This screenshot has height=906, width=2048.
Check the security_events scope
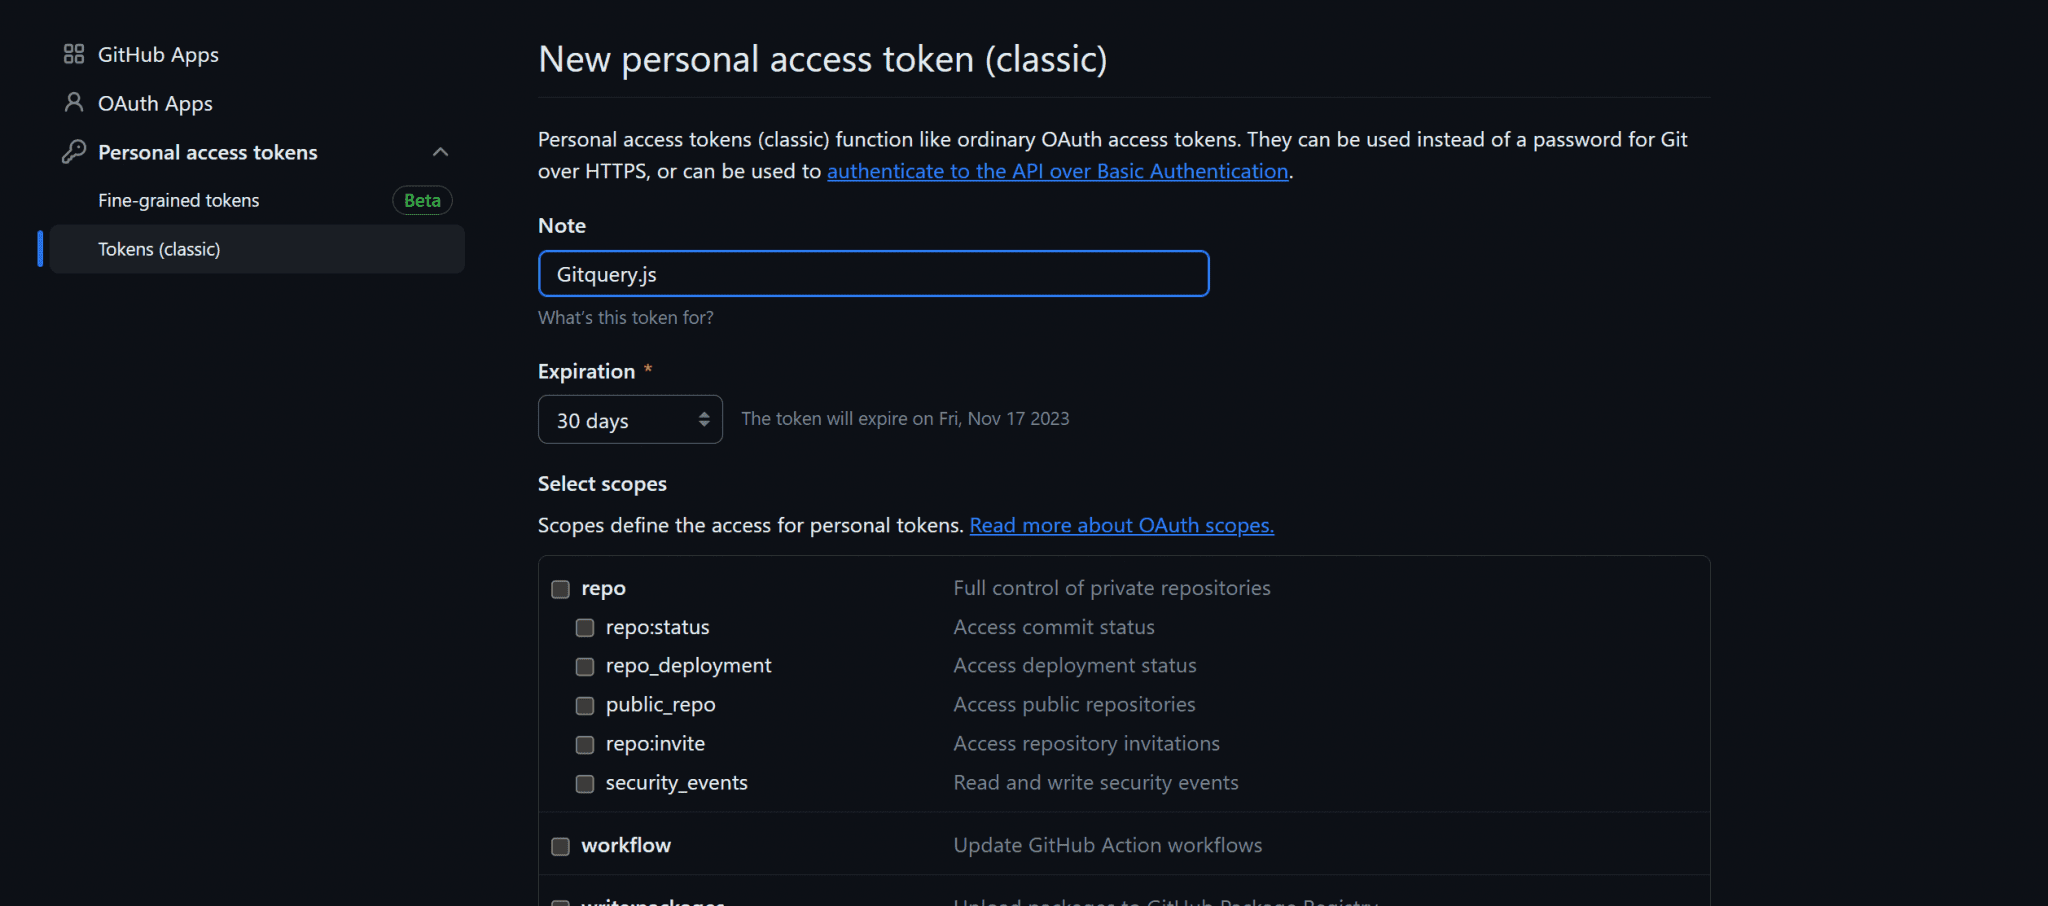584,784
